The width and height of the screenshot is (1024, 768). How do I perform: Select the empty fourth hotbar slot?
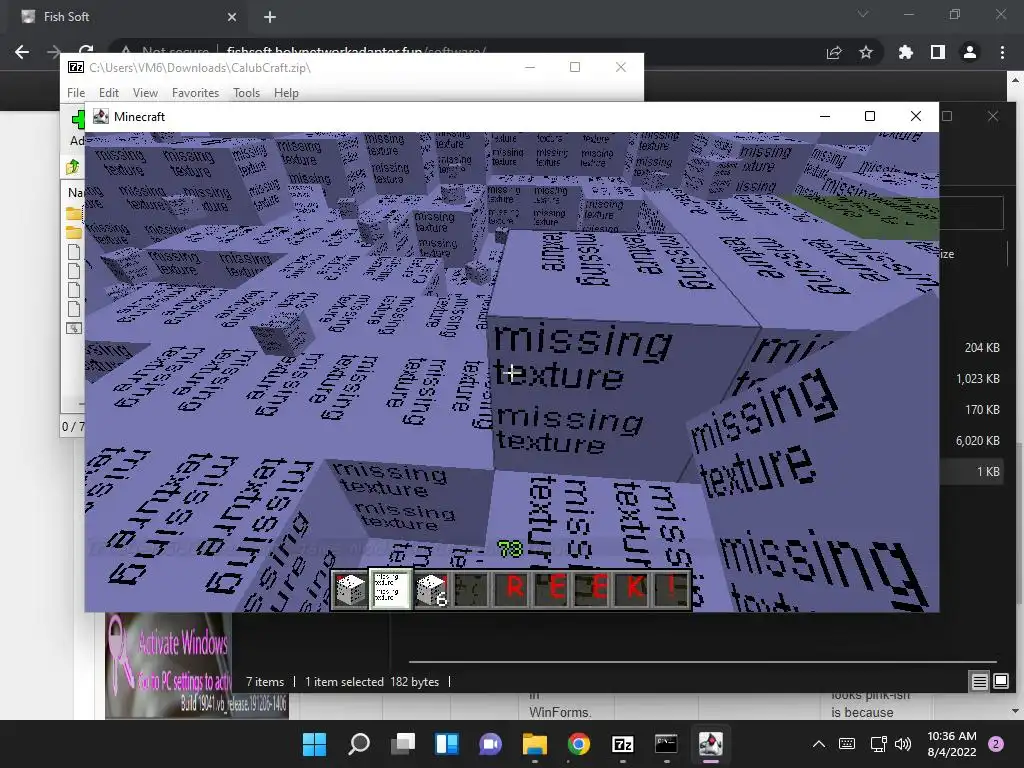[x=471, y=588]
